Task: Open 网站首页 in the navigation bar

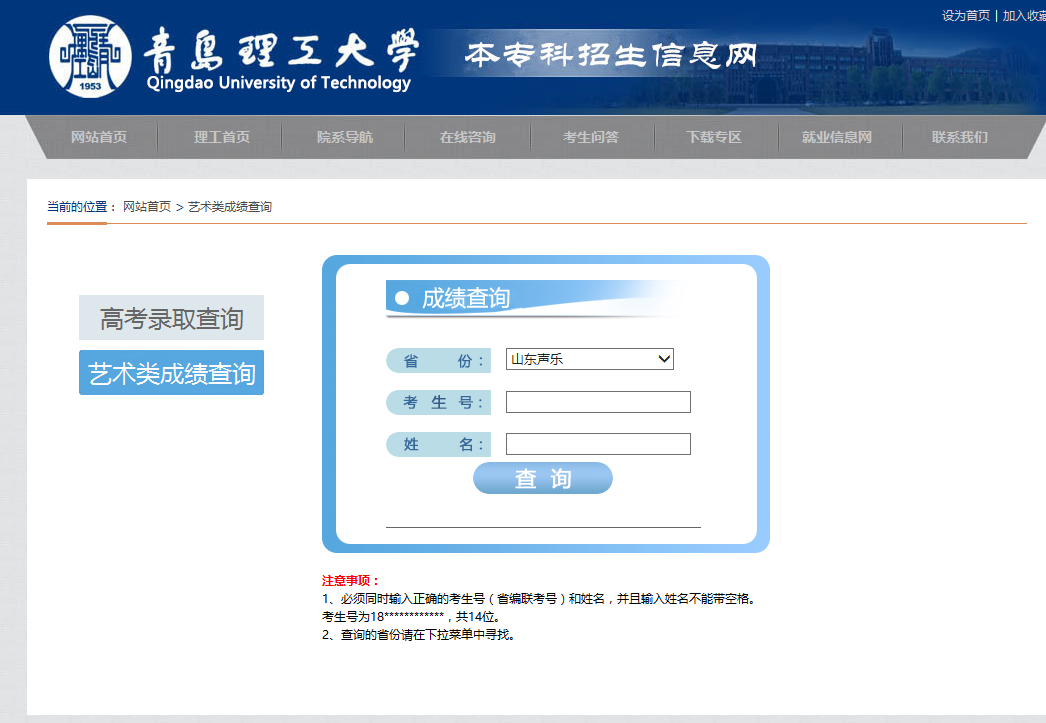Action: pyautogui.click(x=99, y=137)
